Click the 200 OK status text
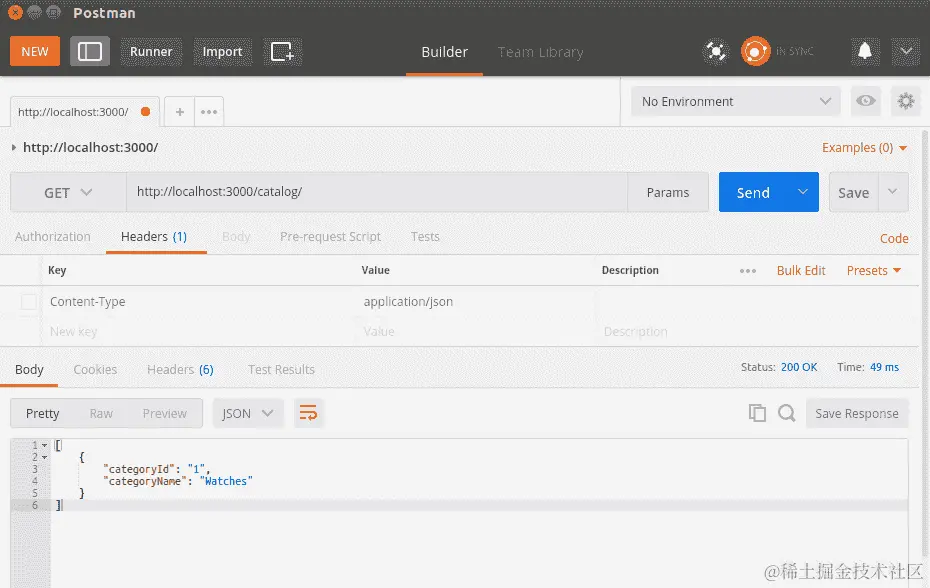Image resolution: width=930 pixels, height=588 pixels. 798,367
